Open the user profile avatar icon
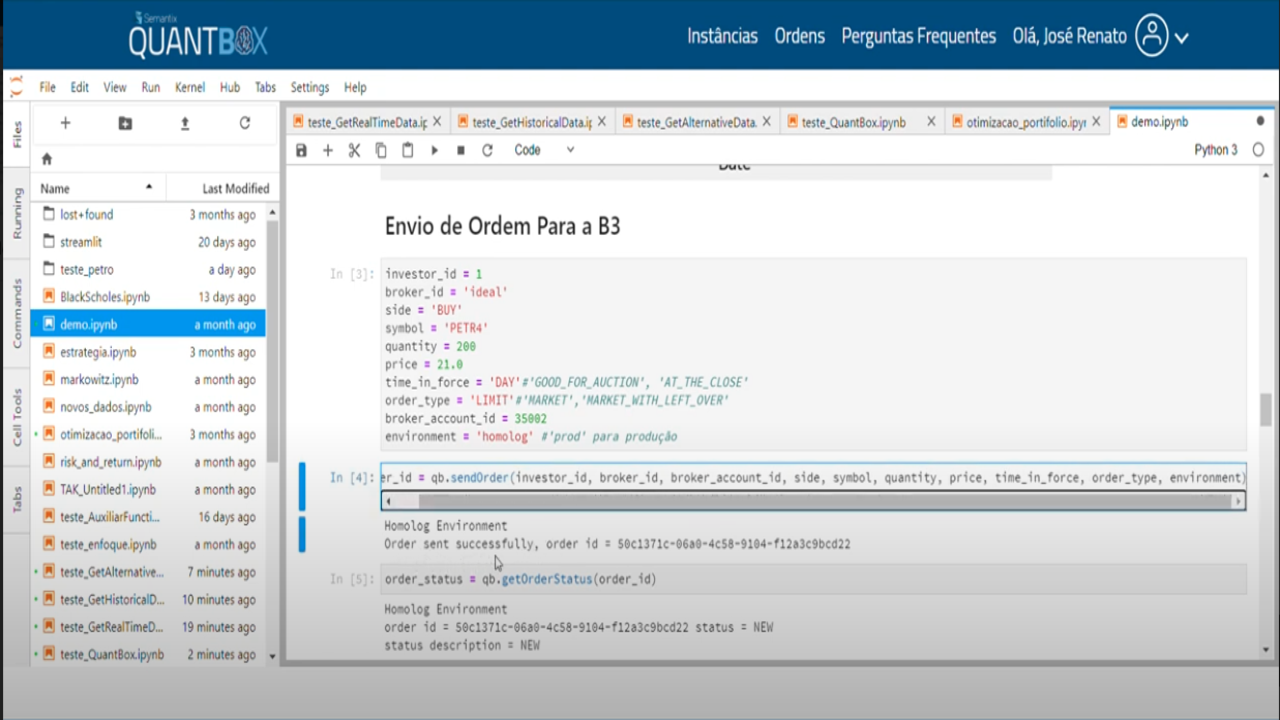Viewport: 1280px width, 720px height. click(x=1153, y=36)
